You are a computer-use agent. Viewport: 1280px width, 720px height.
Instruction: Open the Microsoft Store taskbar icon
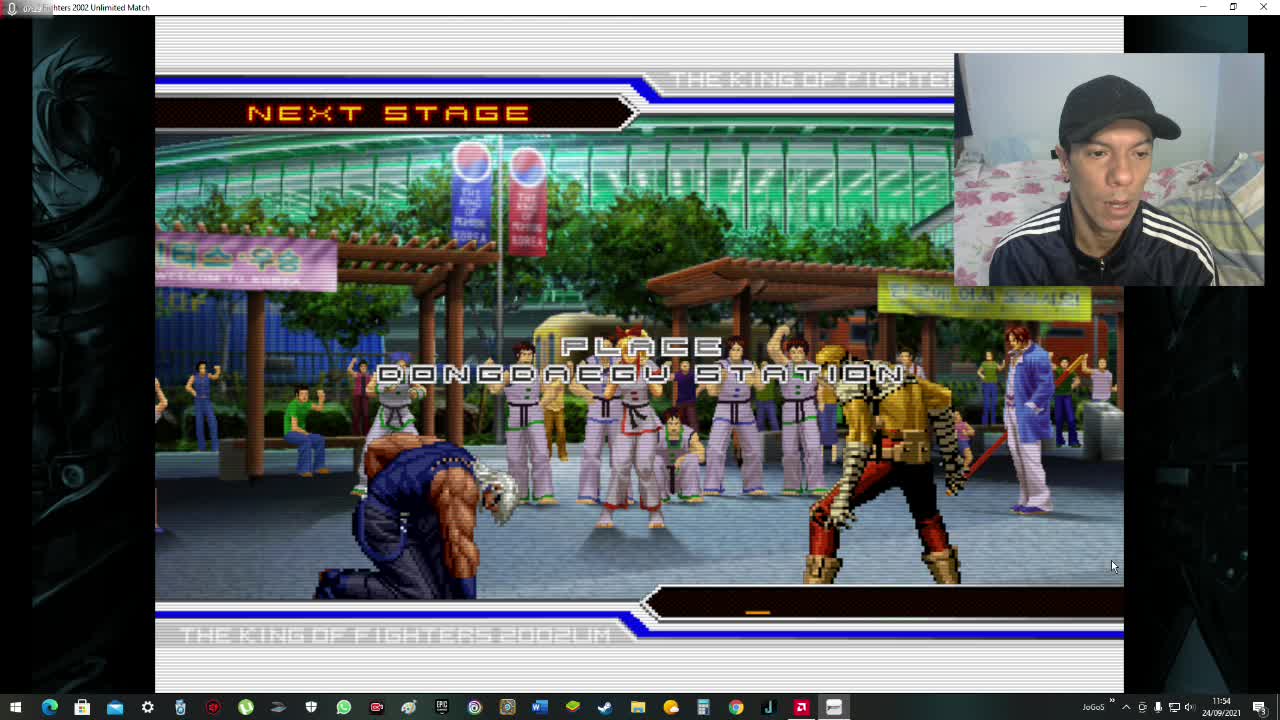click(82, 707)
